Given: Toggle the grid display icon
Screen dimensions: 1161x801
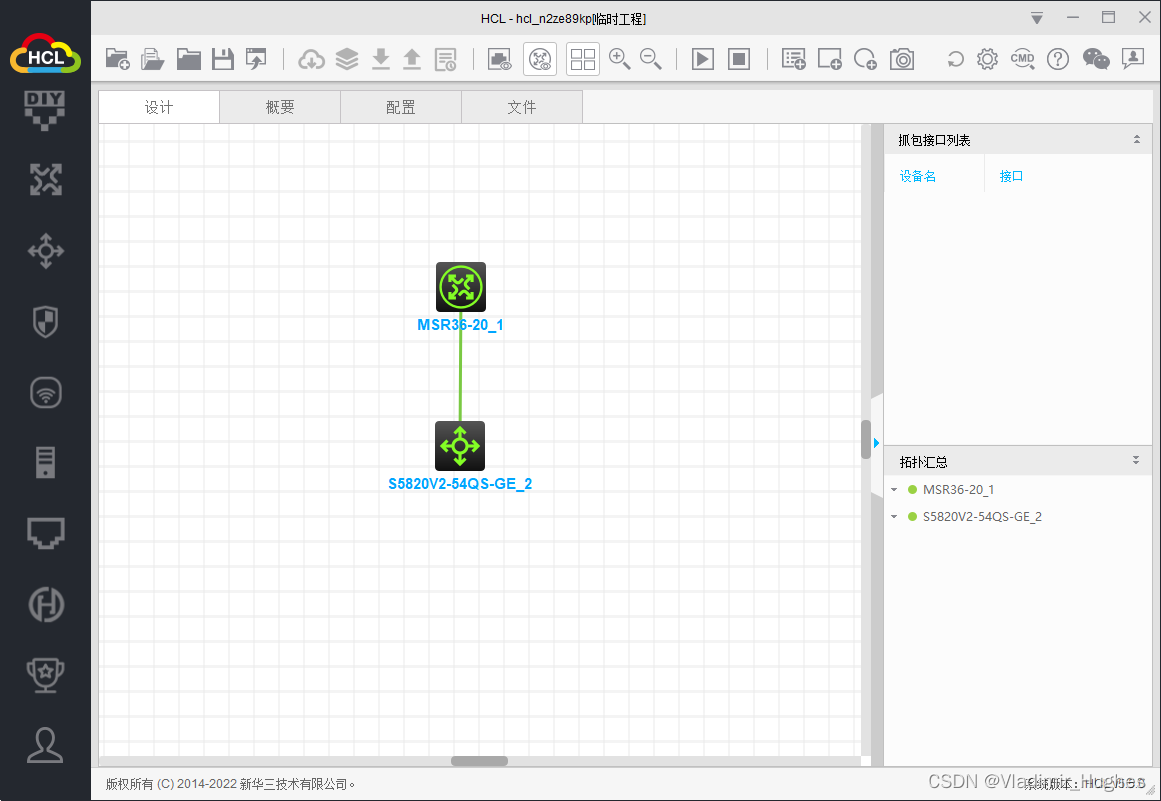Looking at the screenshot, I should 583,59.
